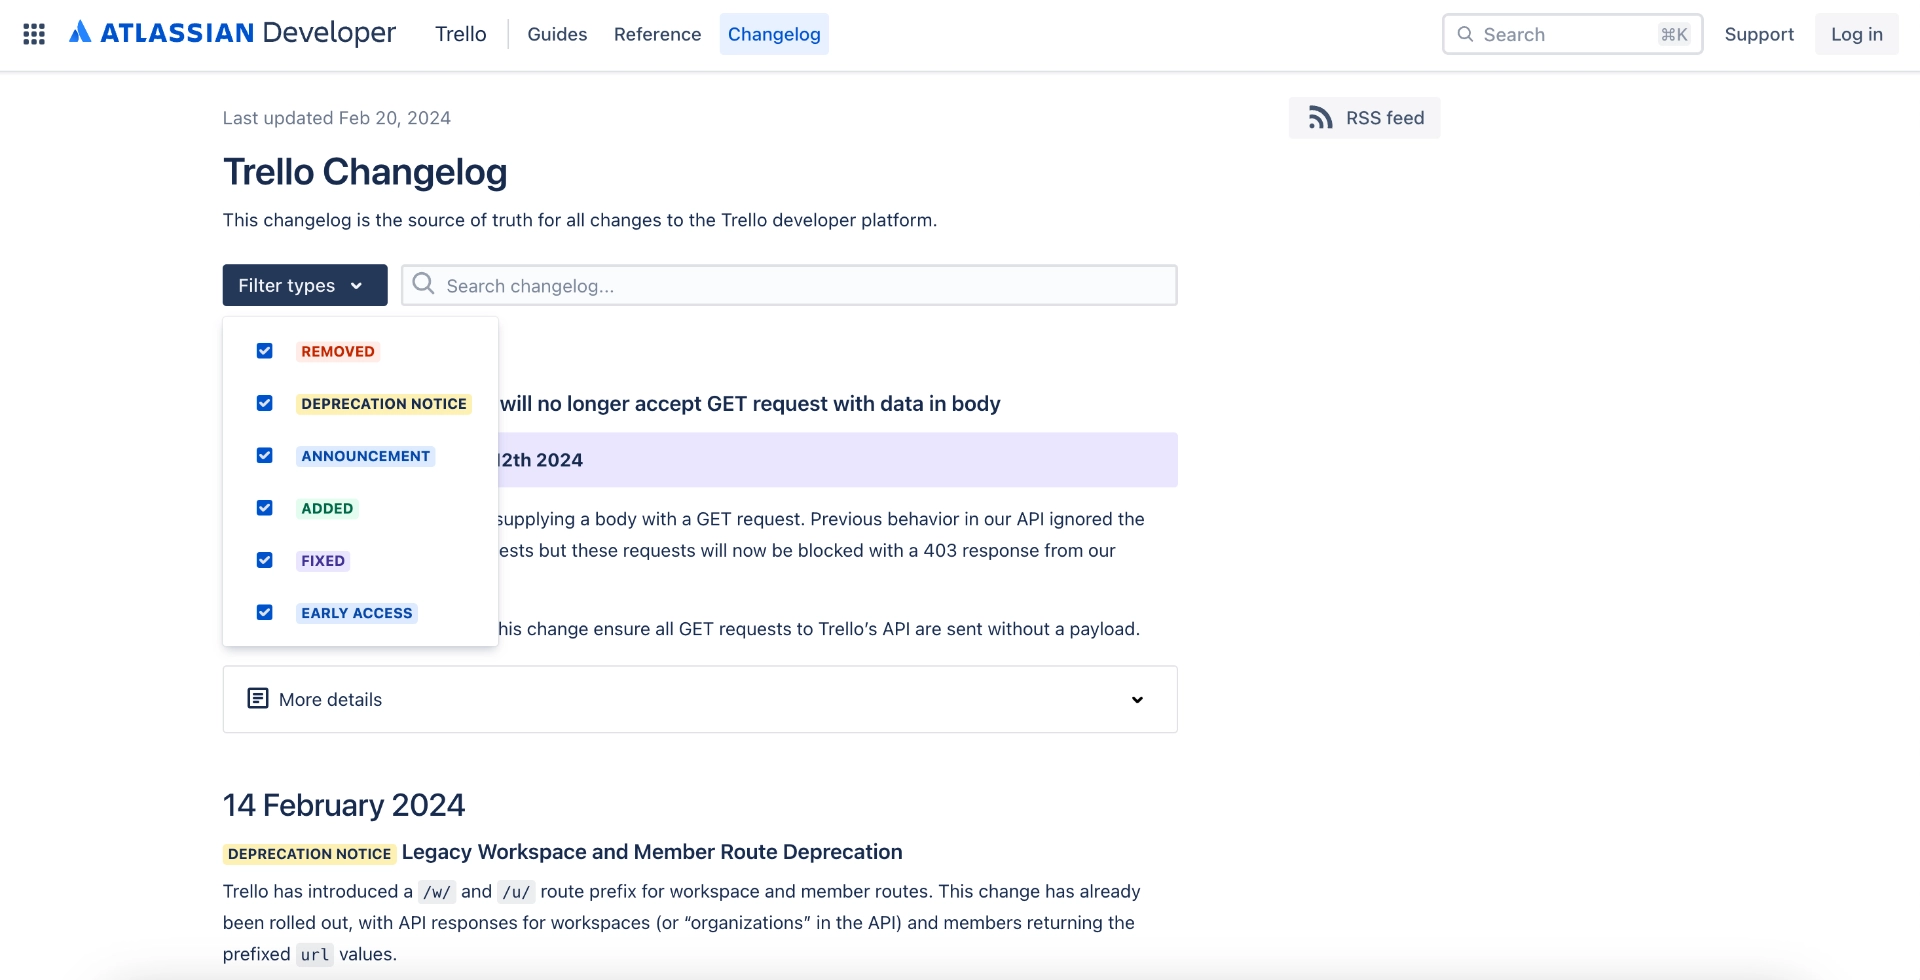The image size is (1920, 980).
Task: Switch to the Guides tab
Action: pyautogui.click(x=557, y=34)
